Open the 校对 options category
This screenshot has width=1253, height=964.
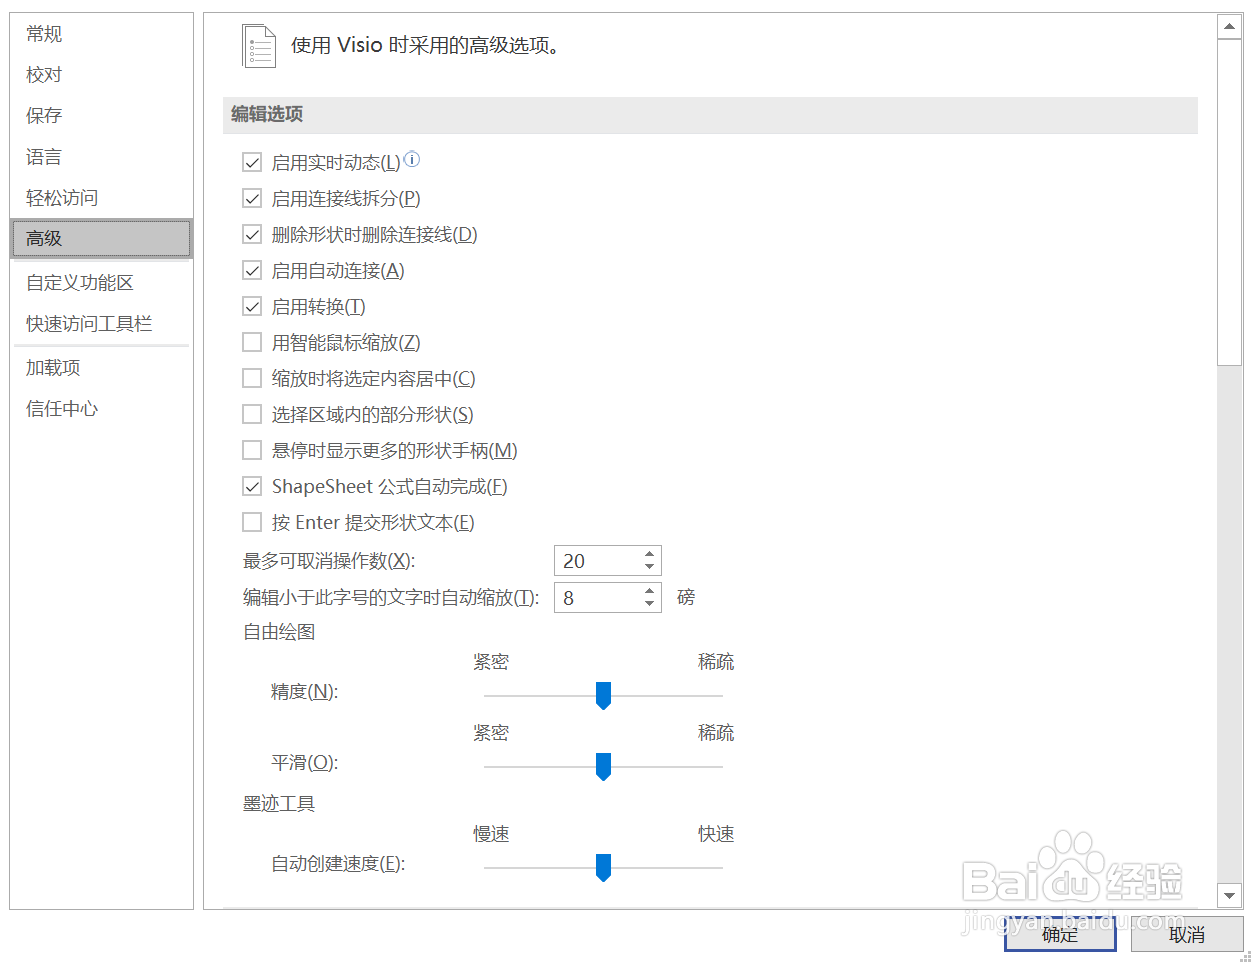(101, 75)
